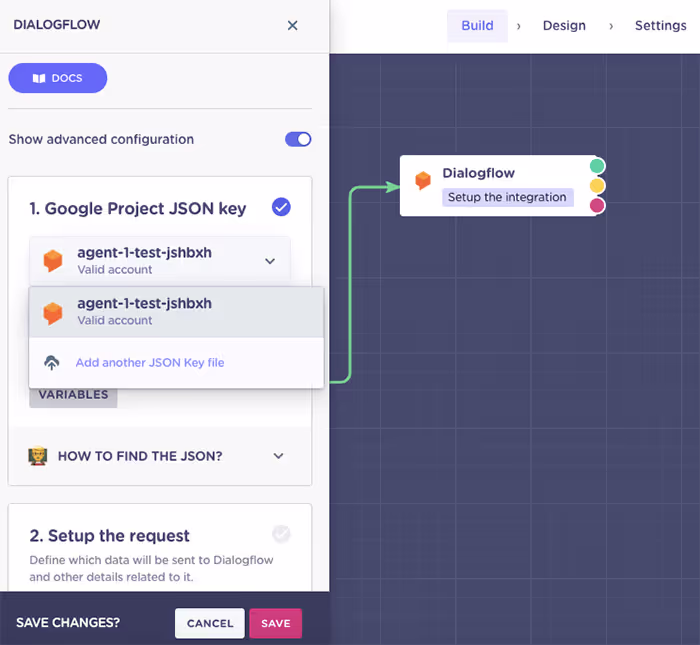Switch to the Design tab
Screen dimensions: 700x645
click(564, 25)
